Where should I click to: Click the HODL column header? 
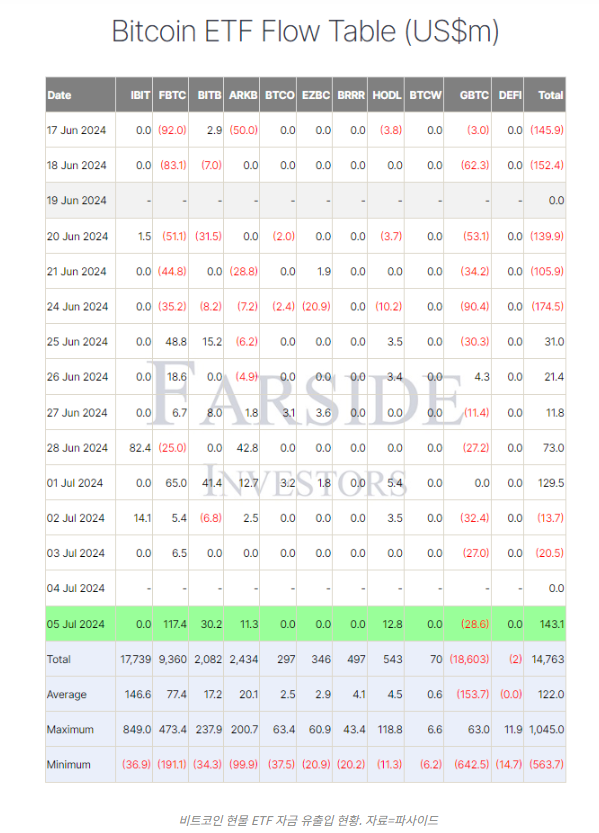387,95
